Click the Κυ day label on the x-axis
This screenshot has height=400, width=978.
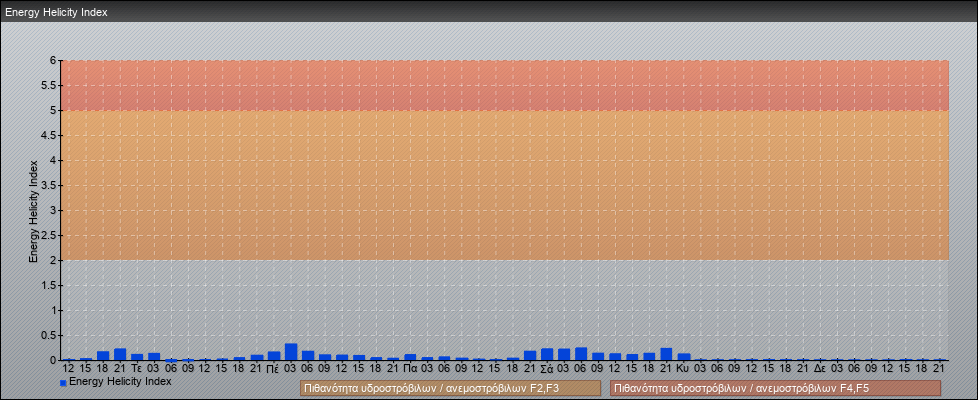(684, 369)
